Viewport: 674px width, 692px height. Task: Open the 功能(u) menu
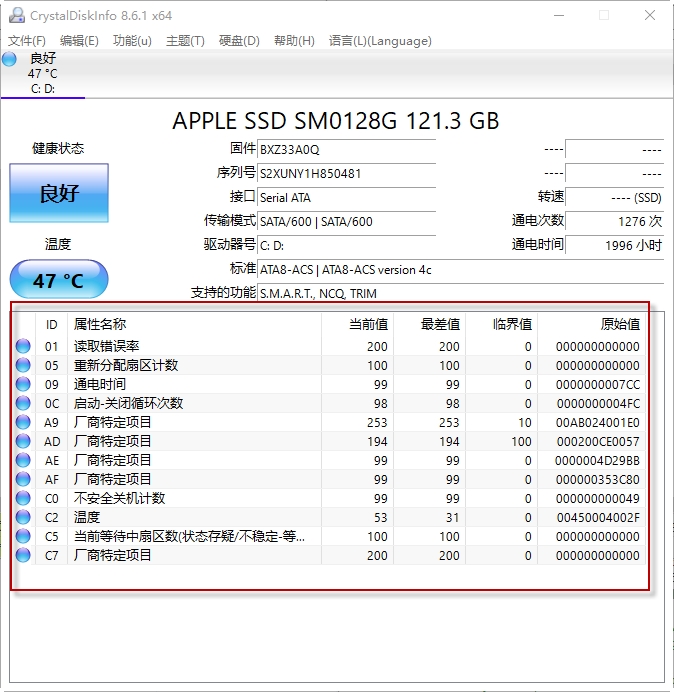pyautogui.click(x=132, y=41)
